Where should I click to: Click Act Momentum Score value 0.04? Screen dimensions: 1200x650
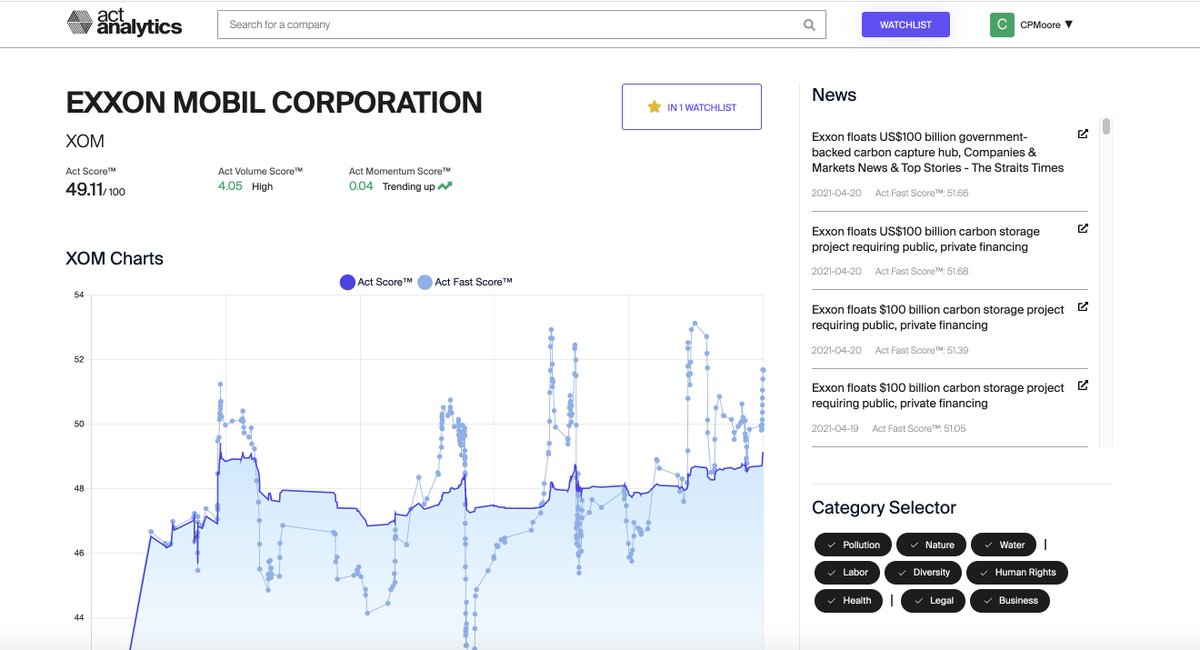coord(361,186)
